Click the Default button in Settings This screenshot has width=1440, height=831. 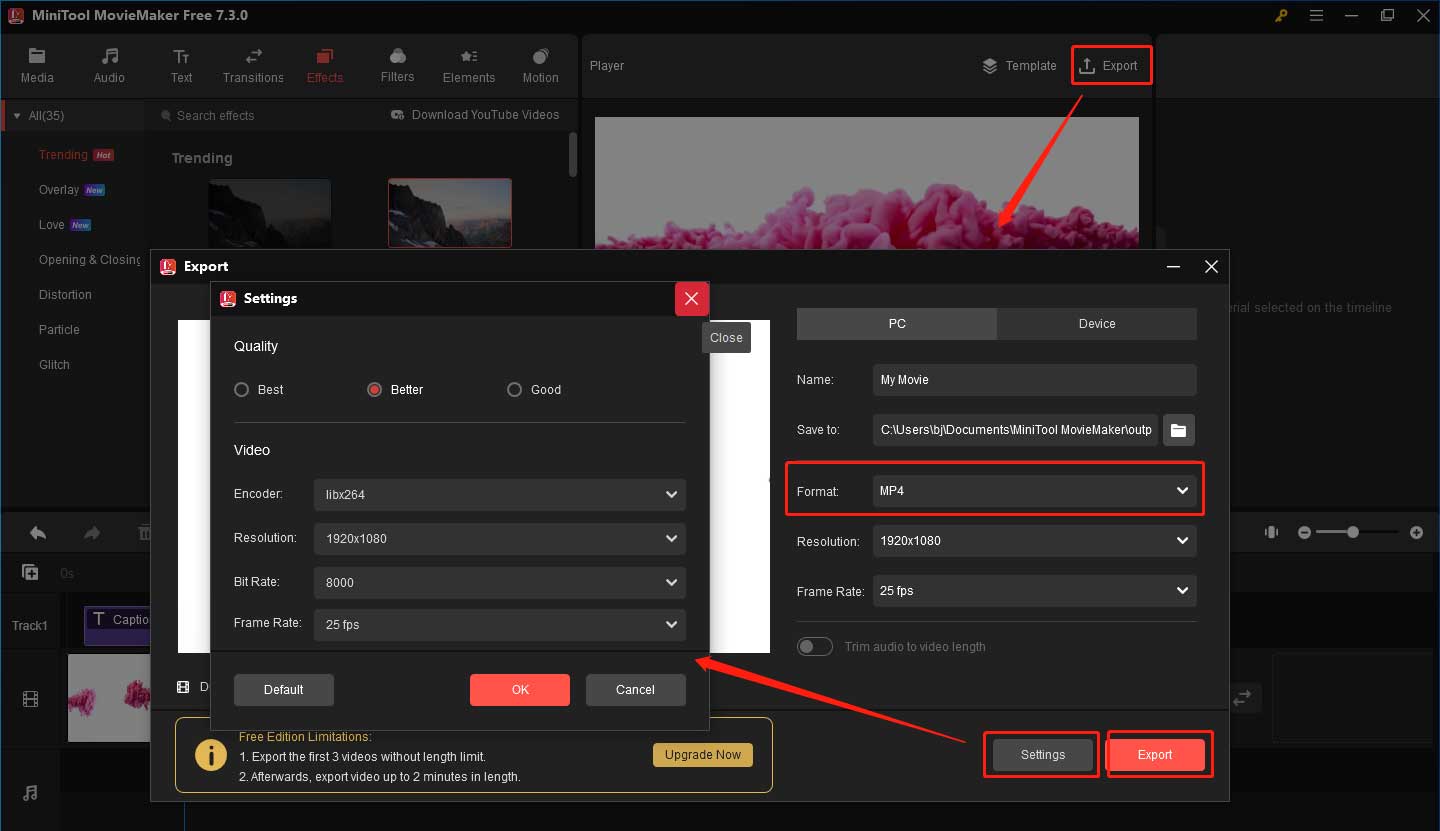pos(284,690)
